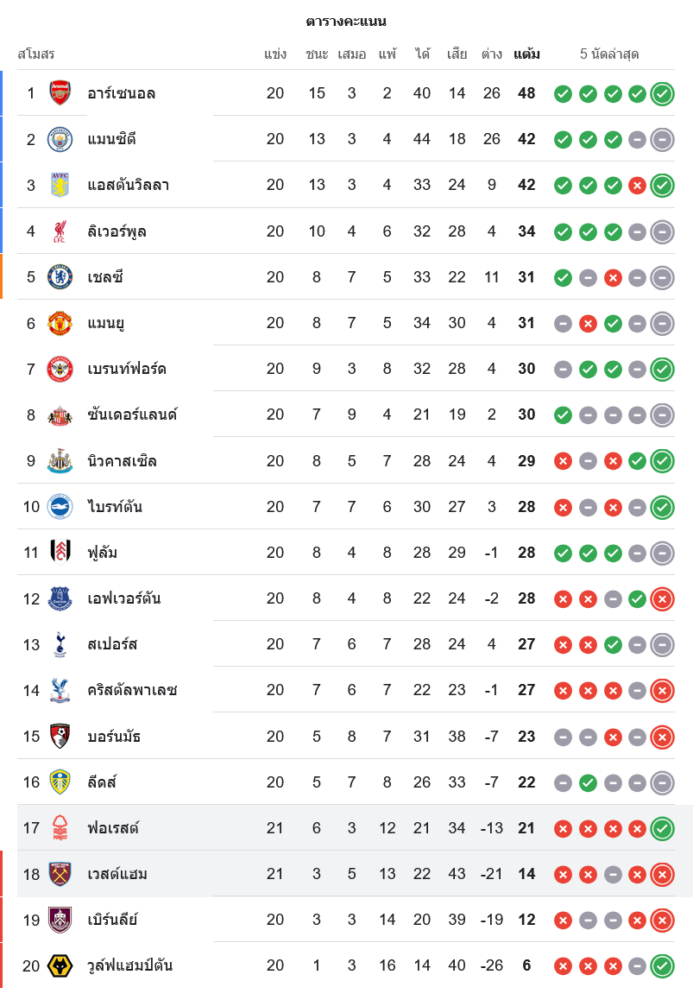
Task: Click the 5 นัดล่าสุด column header
Action: (609, 53)
